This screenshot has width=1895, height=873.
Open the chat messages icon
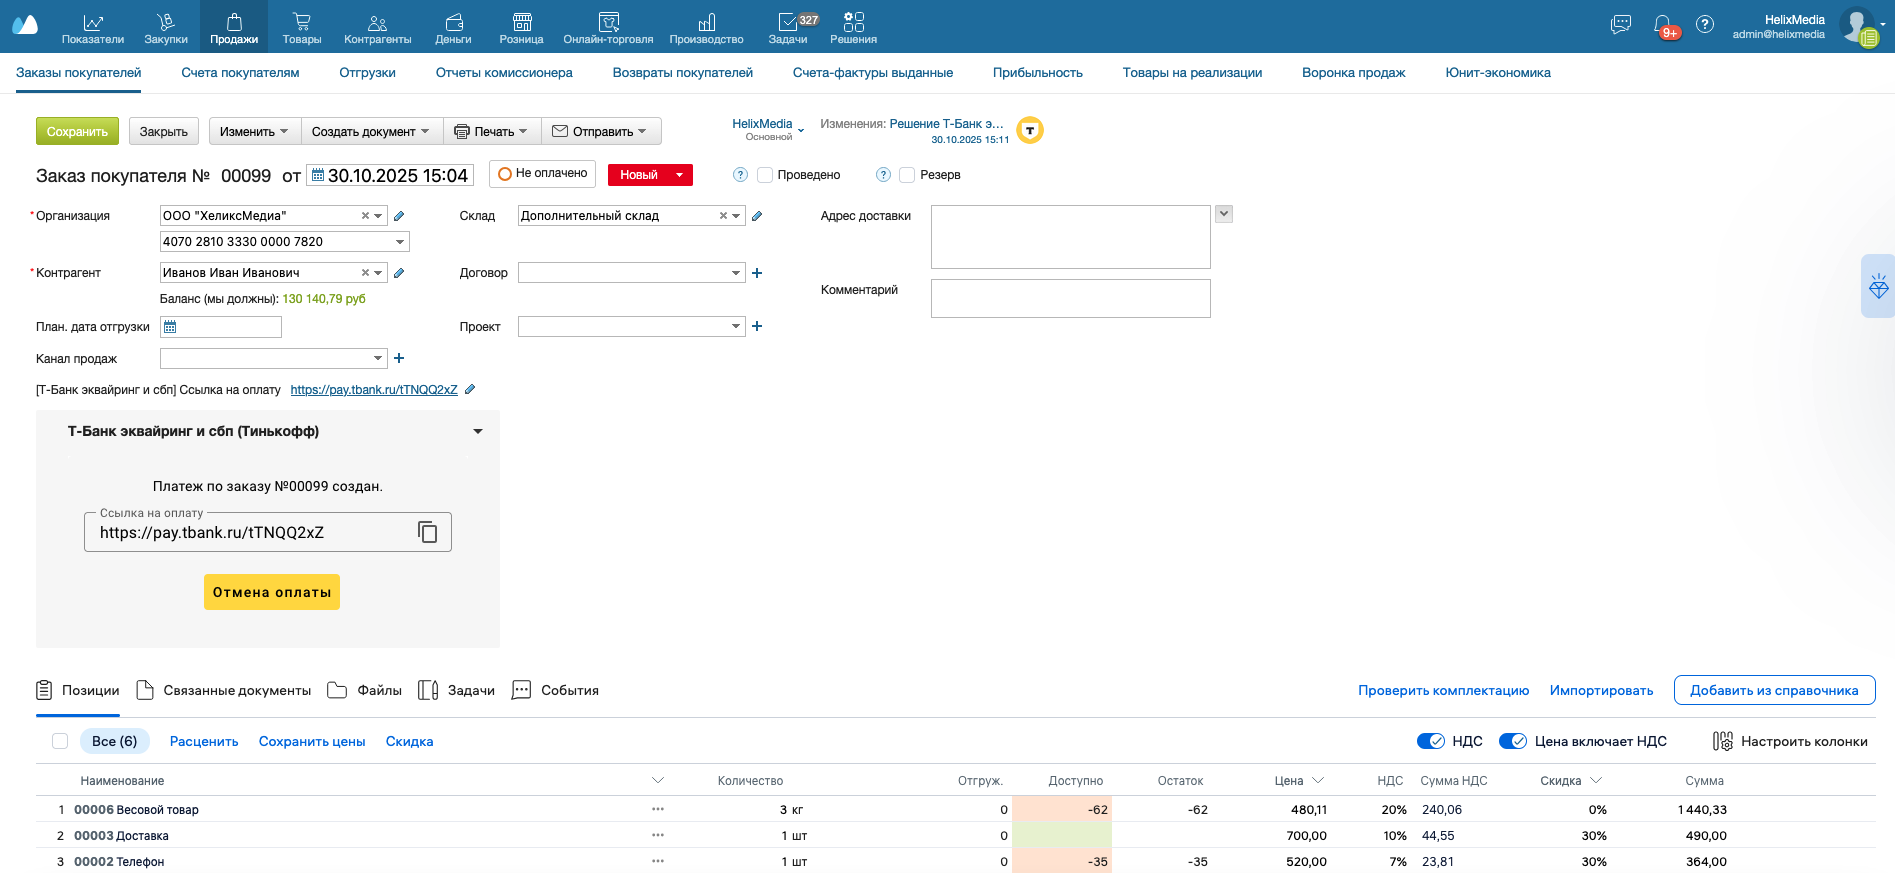click(x=1621, y=25)
